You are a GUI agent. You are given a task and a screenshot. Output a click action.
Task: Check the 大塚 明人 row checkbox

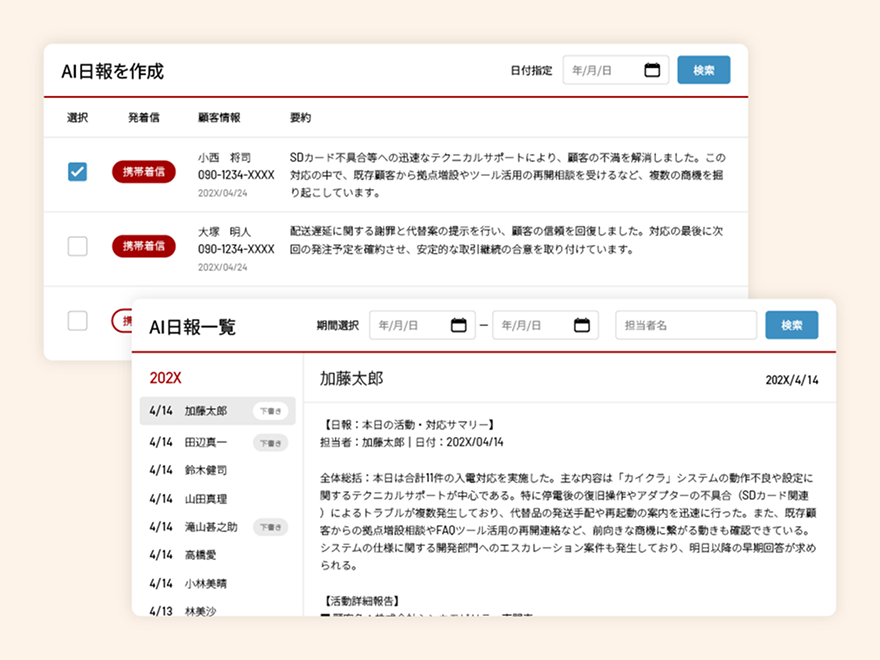(x=77, y=246)
